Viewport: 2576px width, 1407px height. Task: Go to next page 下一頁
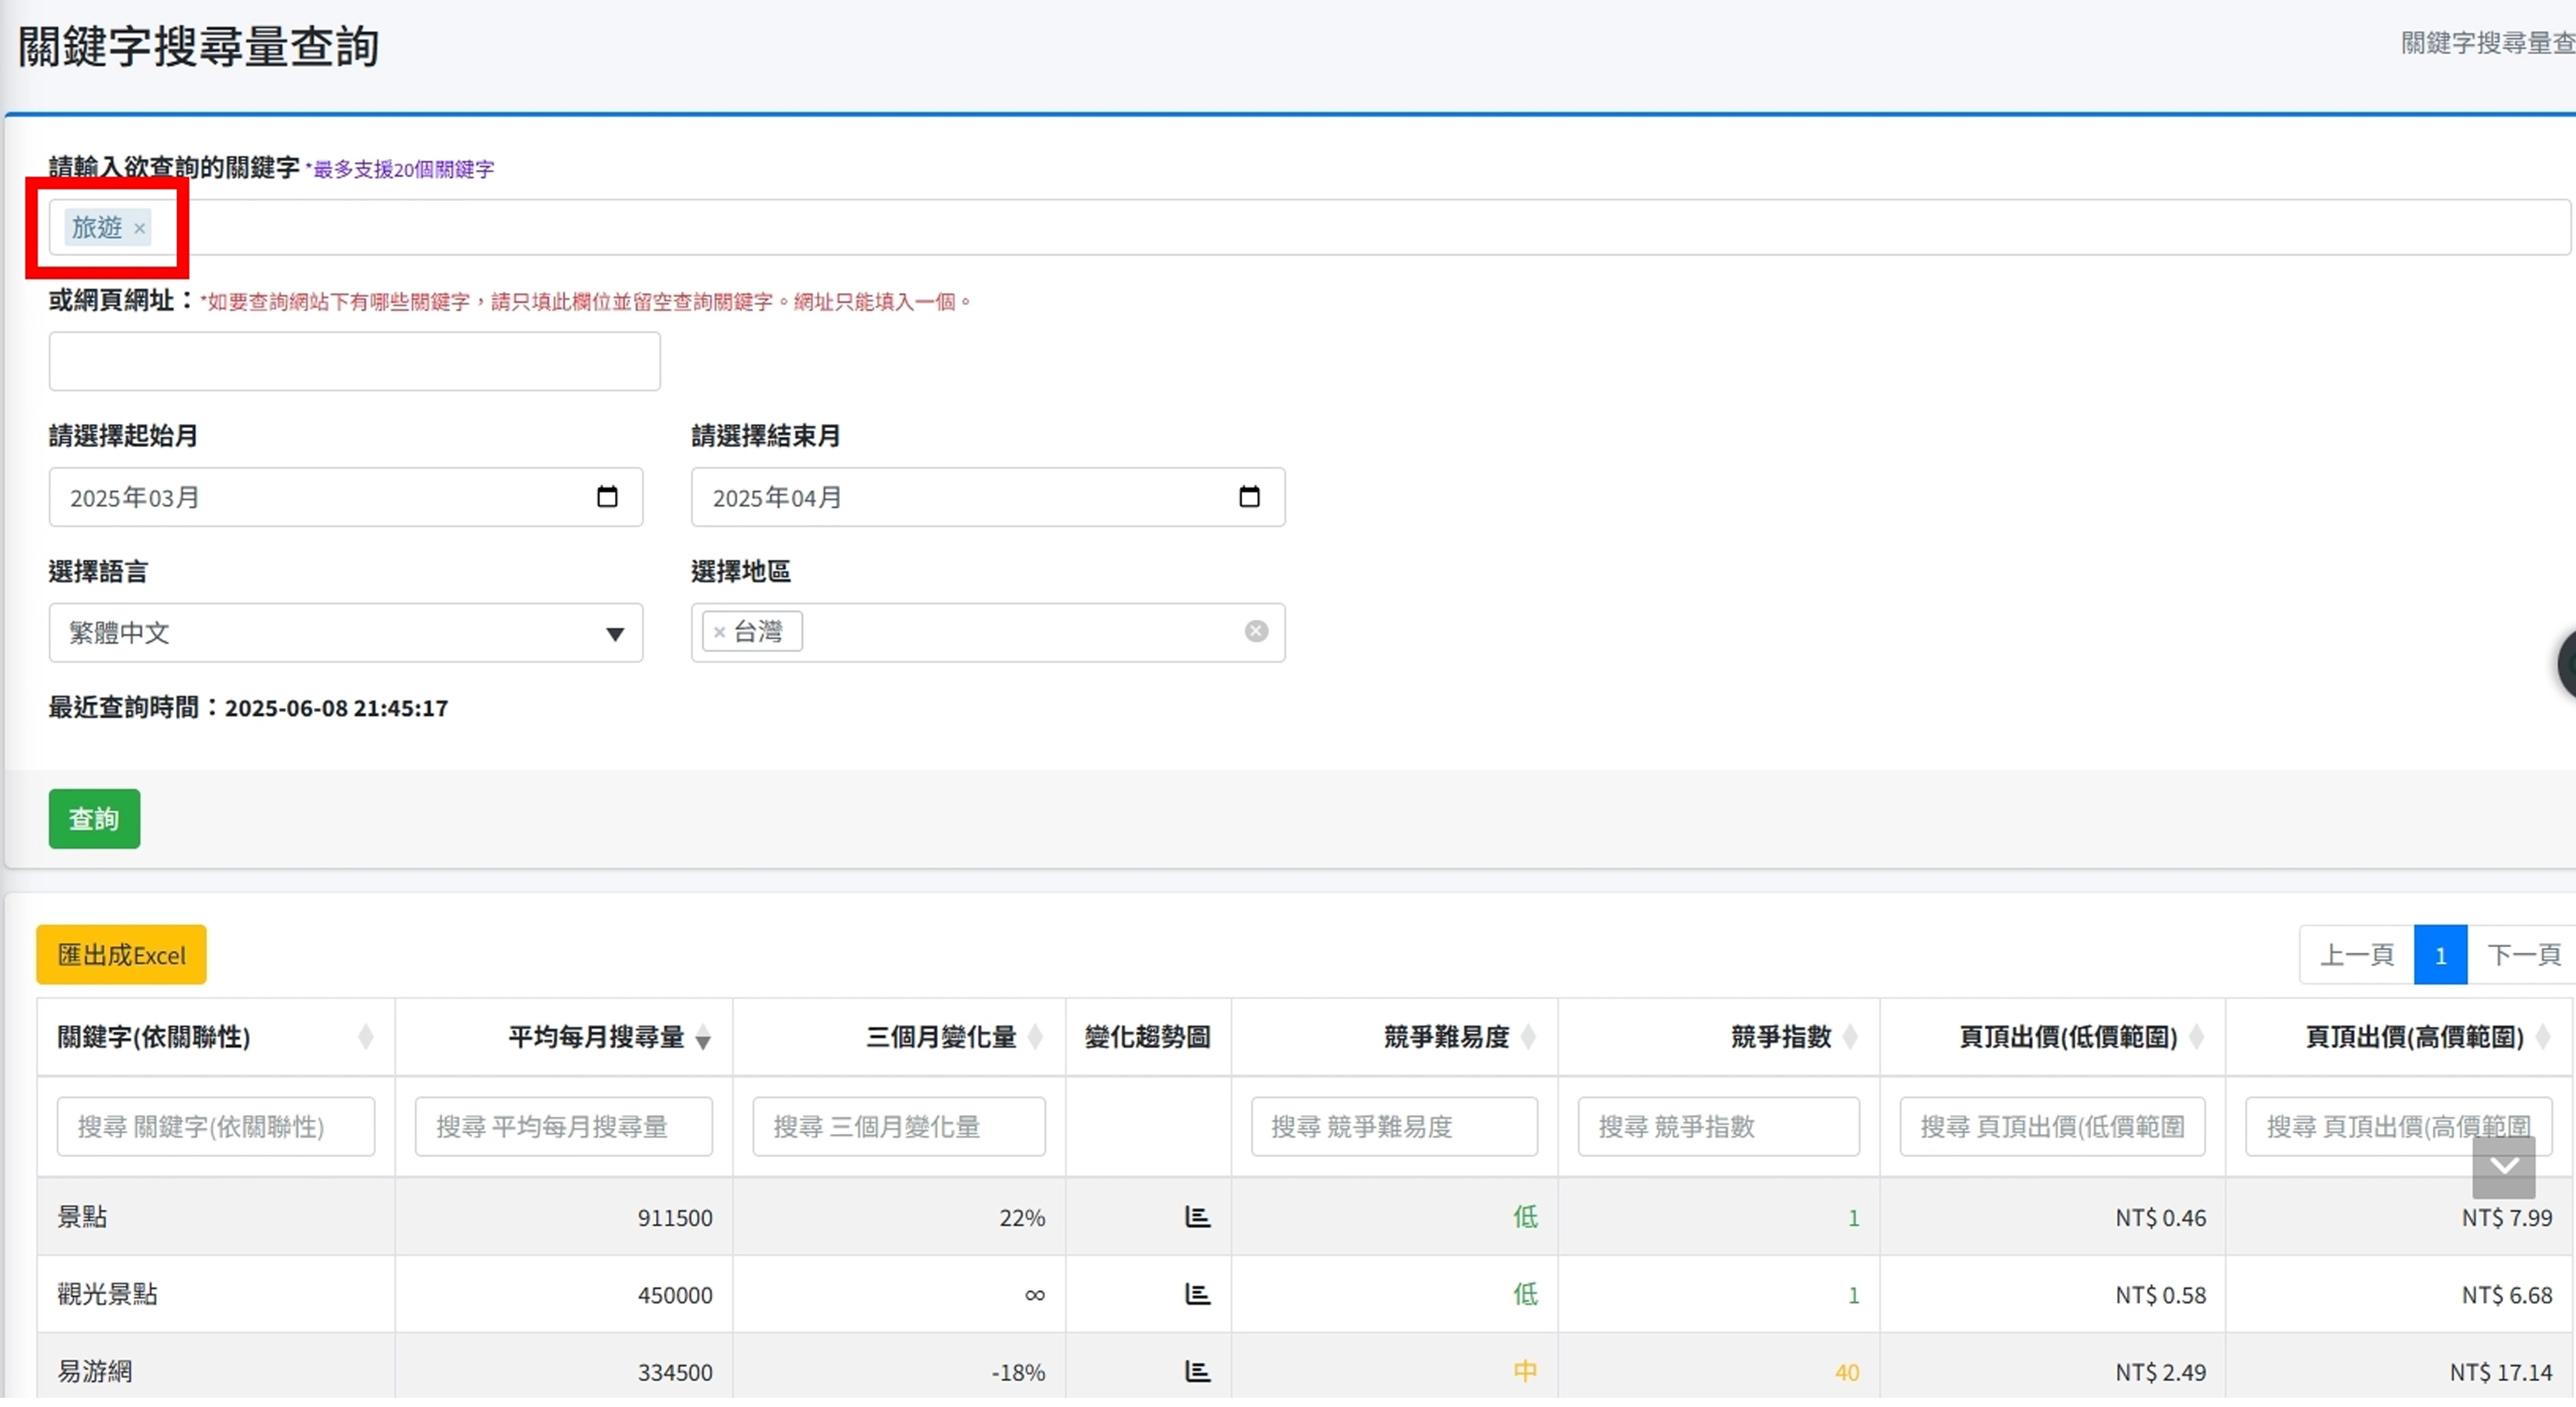2523,954
